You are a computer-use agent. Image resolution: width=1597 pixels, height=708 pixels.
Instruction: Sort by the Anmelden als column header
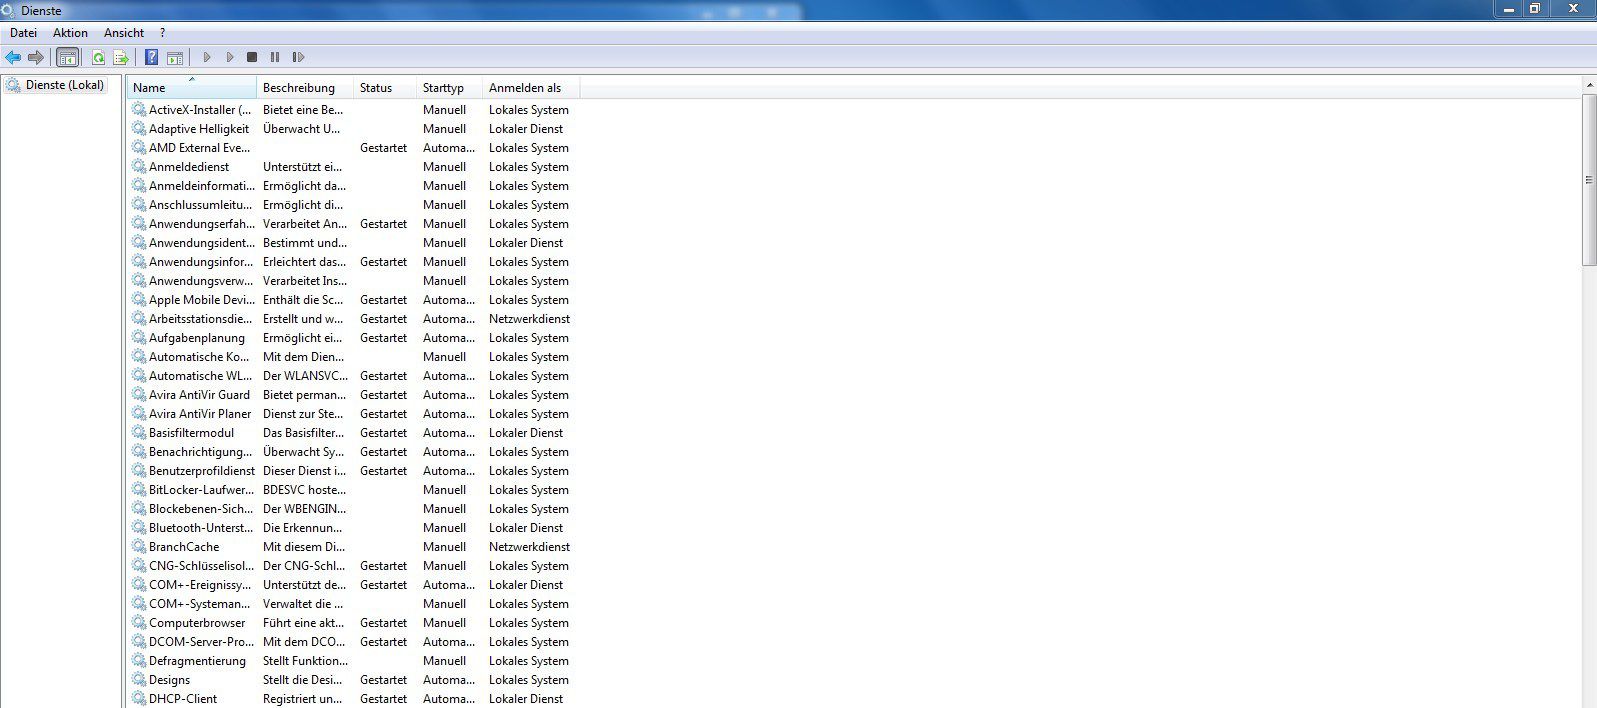(x=531, y=88)
